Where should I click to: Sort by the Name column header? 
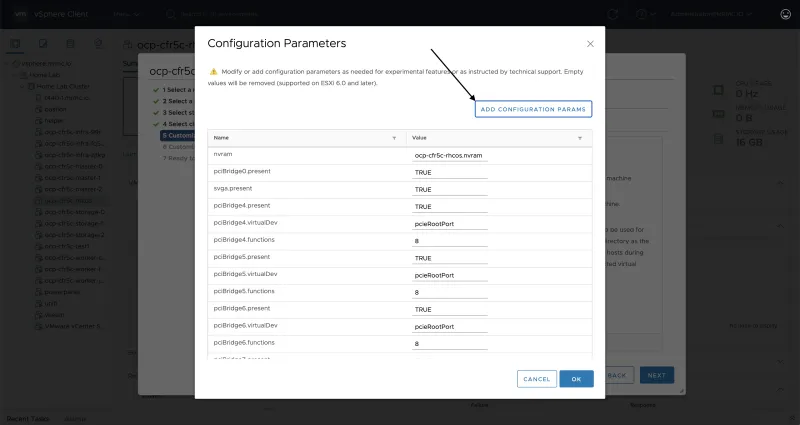[x=221, y=138]
